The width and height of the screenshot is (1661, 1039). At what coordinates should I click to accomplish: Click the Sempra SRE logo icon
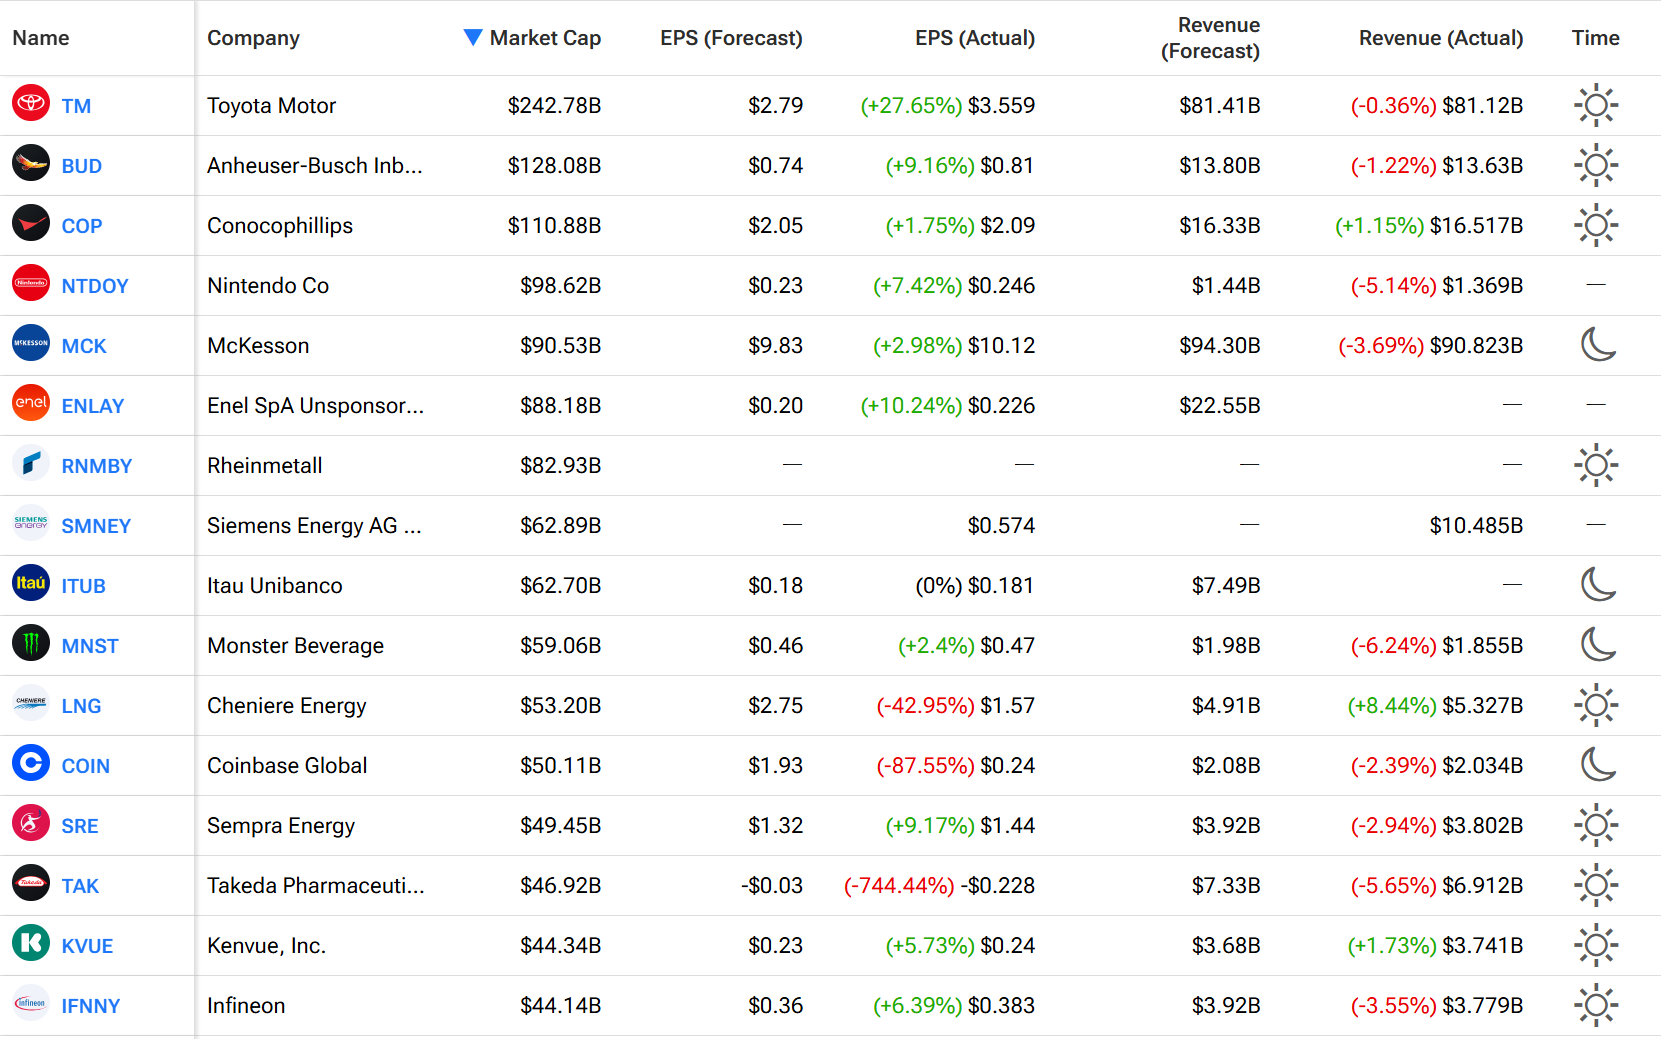pyautogui.click(x=31, y=823)
